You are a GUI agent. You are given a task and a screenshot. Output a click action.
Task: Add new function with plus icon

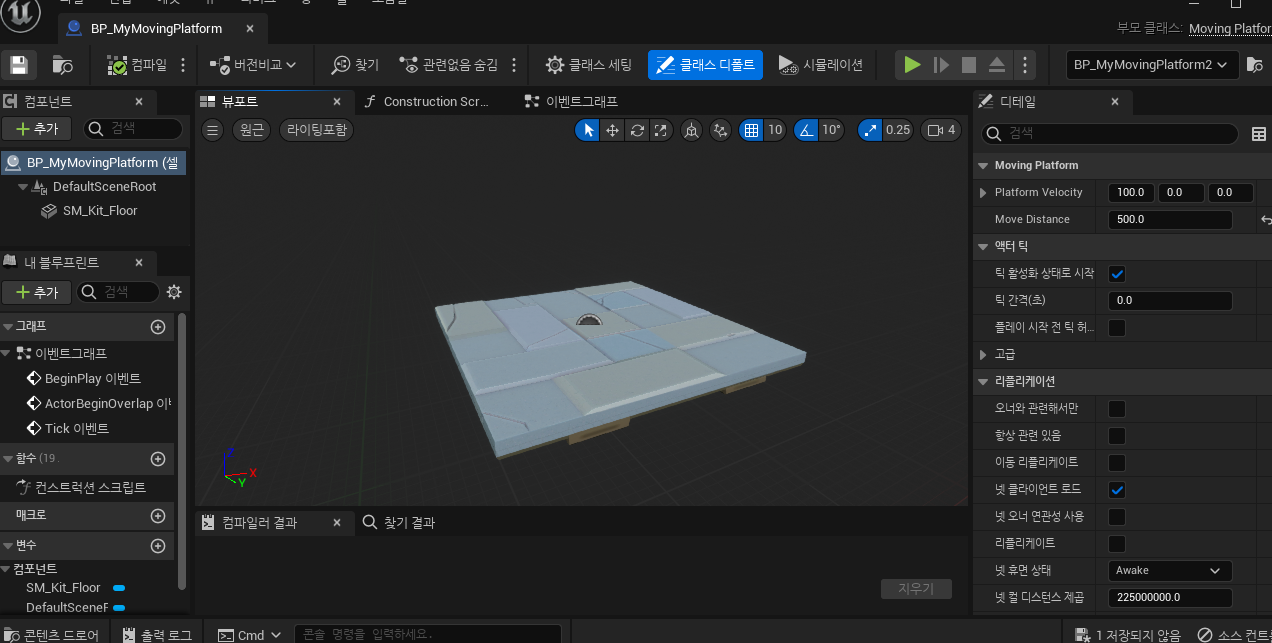(157, 459)
